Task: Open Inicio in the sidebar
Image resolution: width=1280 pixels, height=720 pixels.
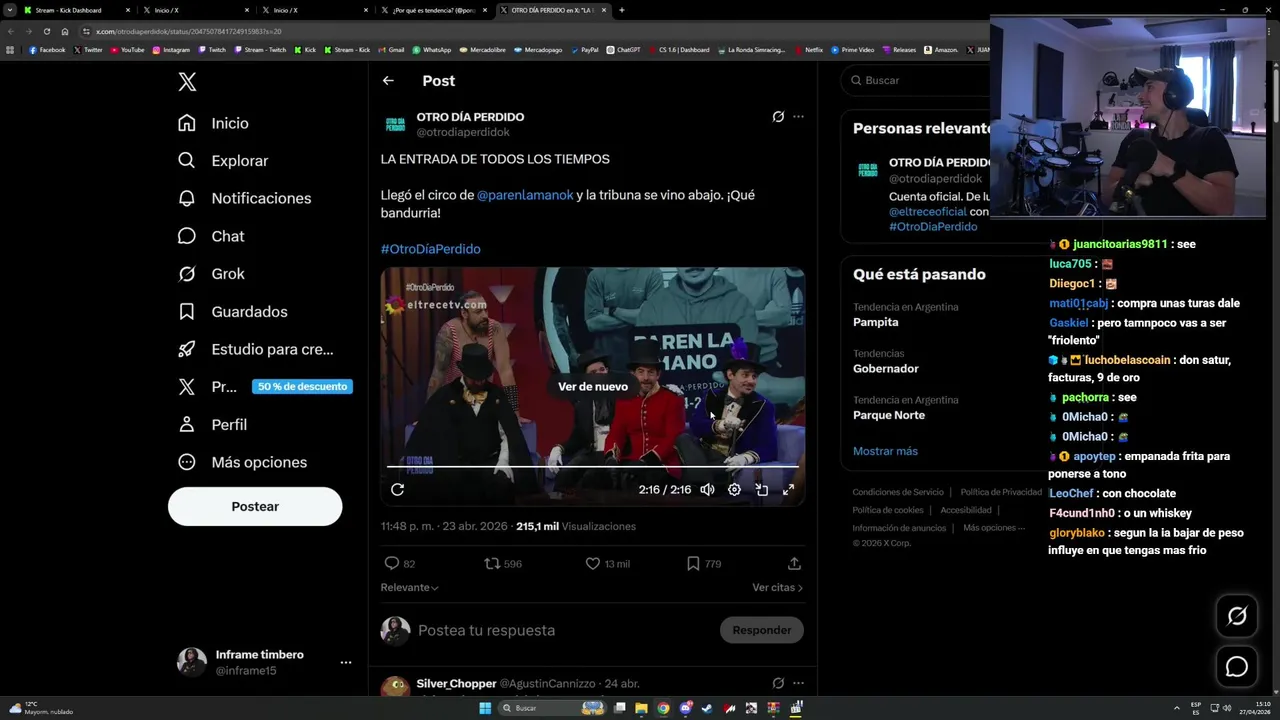Action: pyautogui.click(x=213, y=123)
